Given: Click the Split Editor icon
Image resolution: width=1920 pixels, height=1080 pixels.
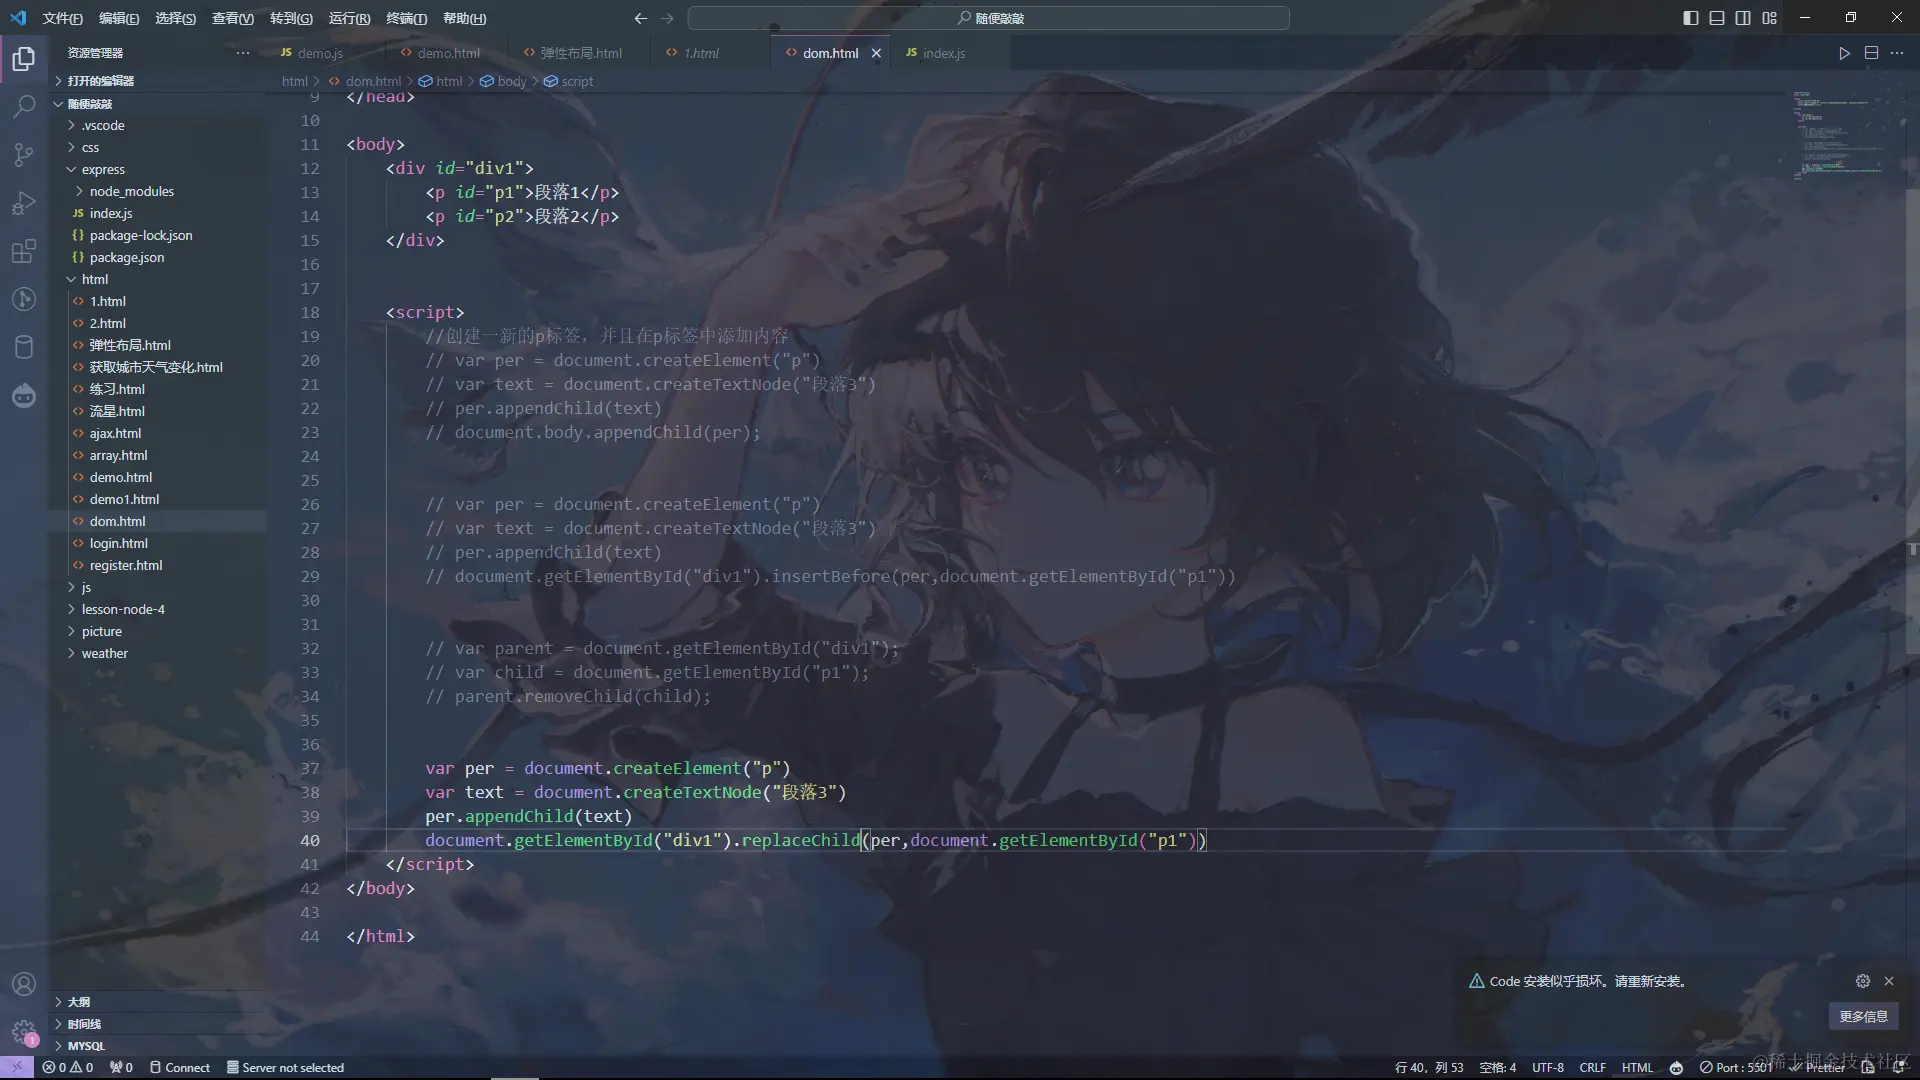Looking at the screenshot, I should point(1871,53).
